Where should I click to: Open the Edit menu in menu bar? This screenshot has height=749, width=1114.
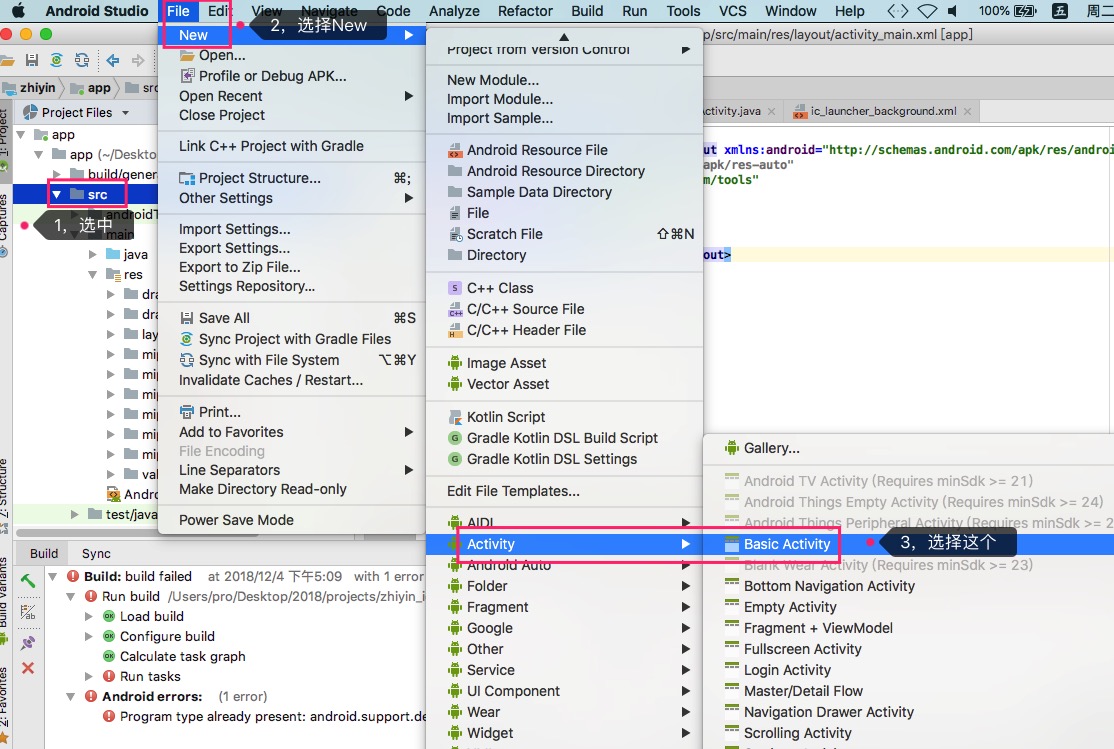click(x=220, y=11)
